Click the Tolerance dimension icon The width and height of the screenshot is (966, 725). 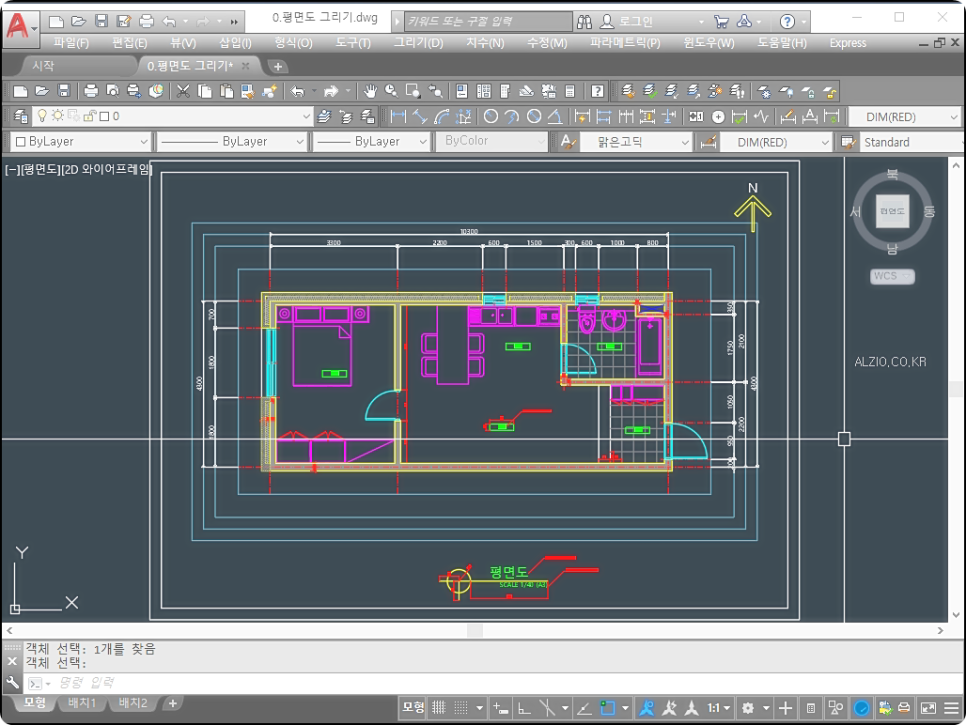(x=696, y=116)
